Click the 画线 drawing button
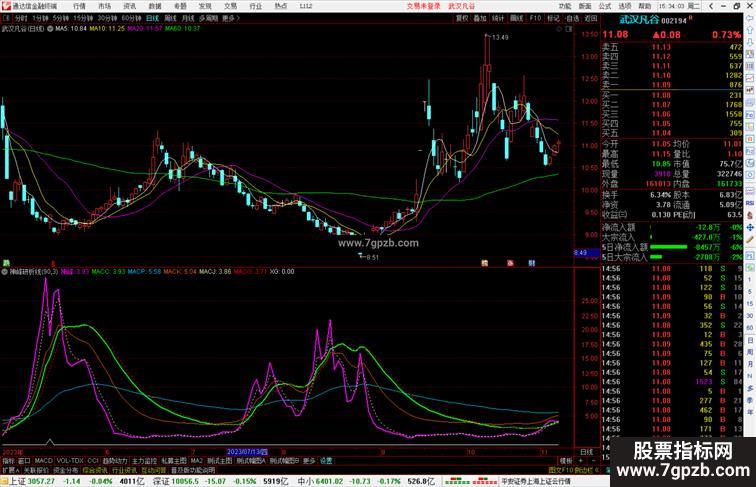The image size is (756, 487). 516,18
